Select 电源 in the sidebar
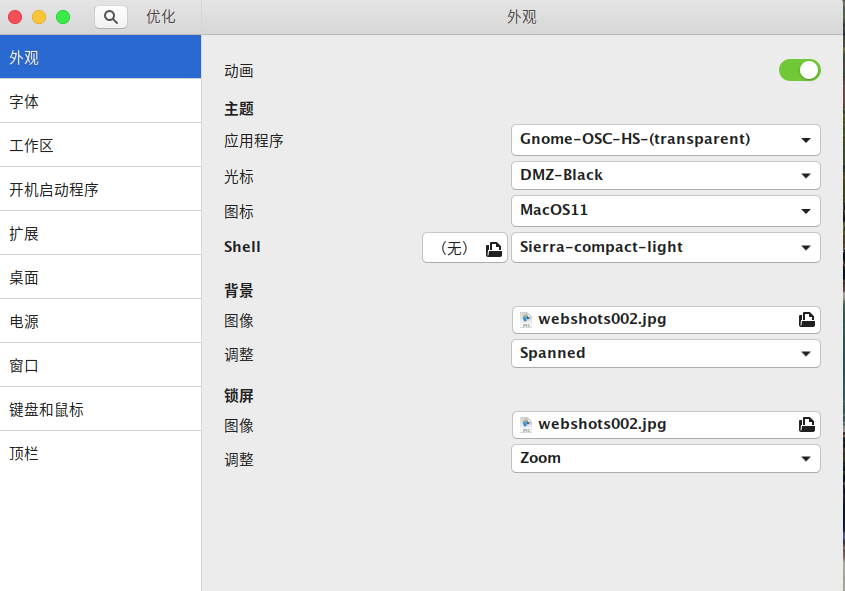This screenshot has height=591, width=845. tap(100, 321)
